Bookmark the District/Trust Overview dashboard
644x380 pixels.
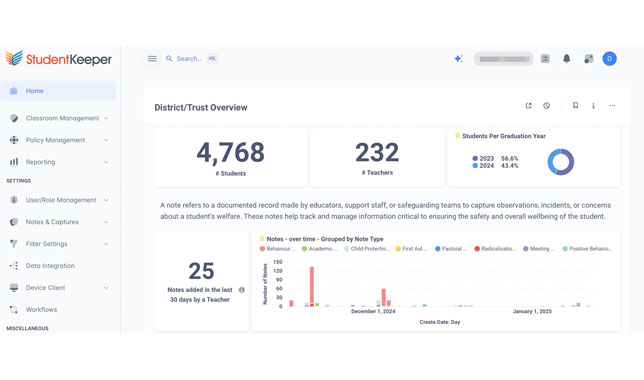(x=575, y=106)
